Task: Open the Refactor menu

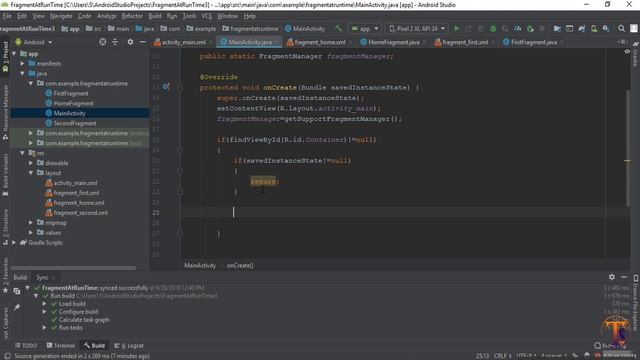Action: [132, 16]
